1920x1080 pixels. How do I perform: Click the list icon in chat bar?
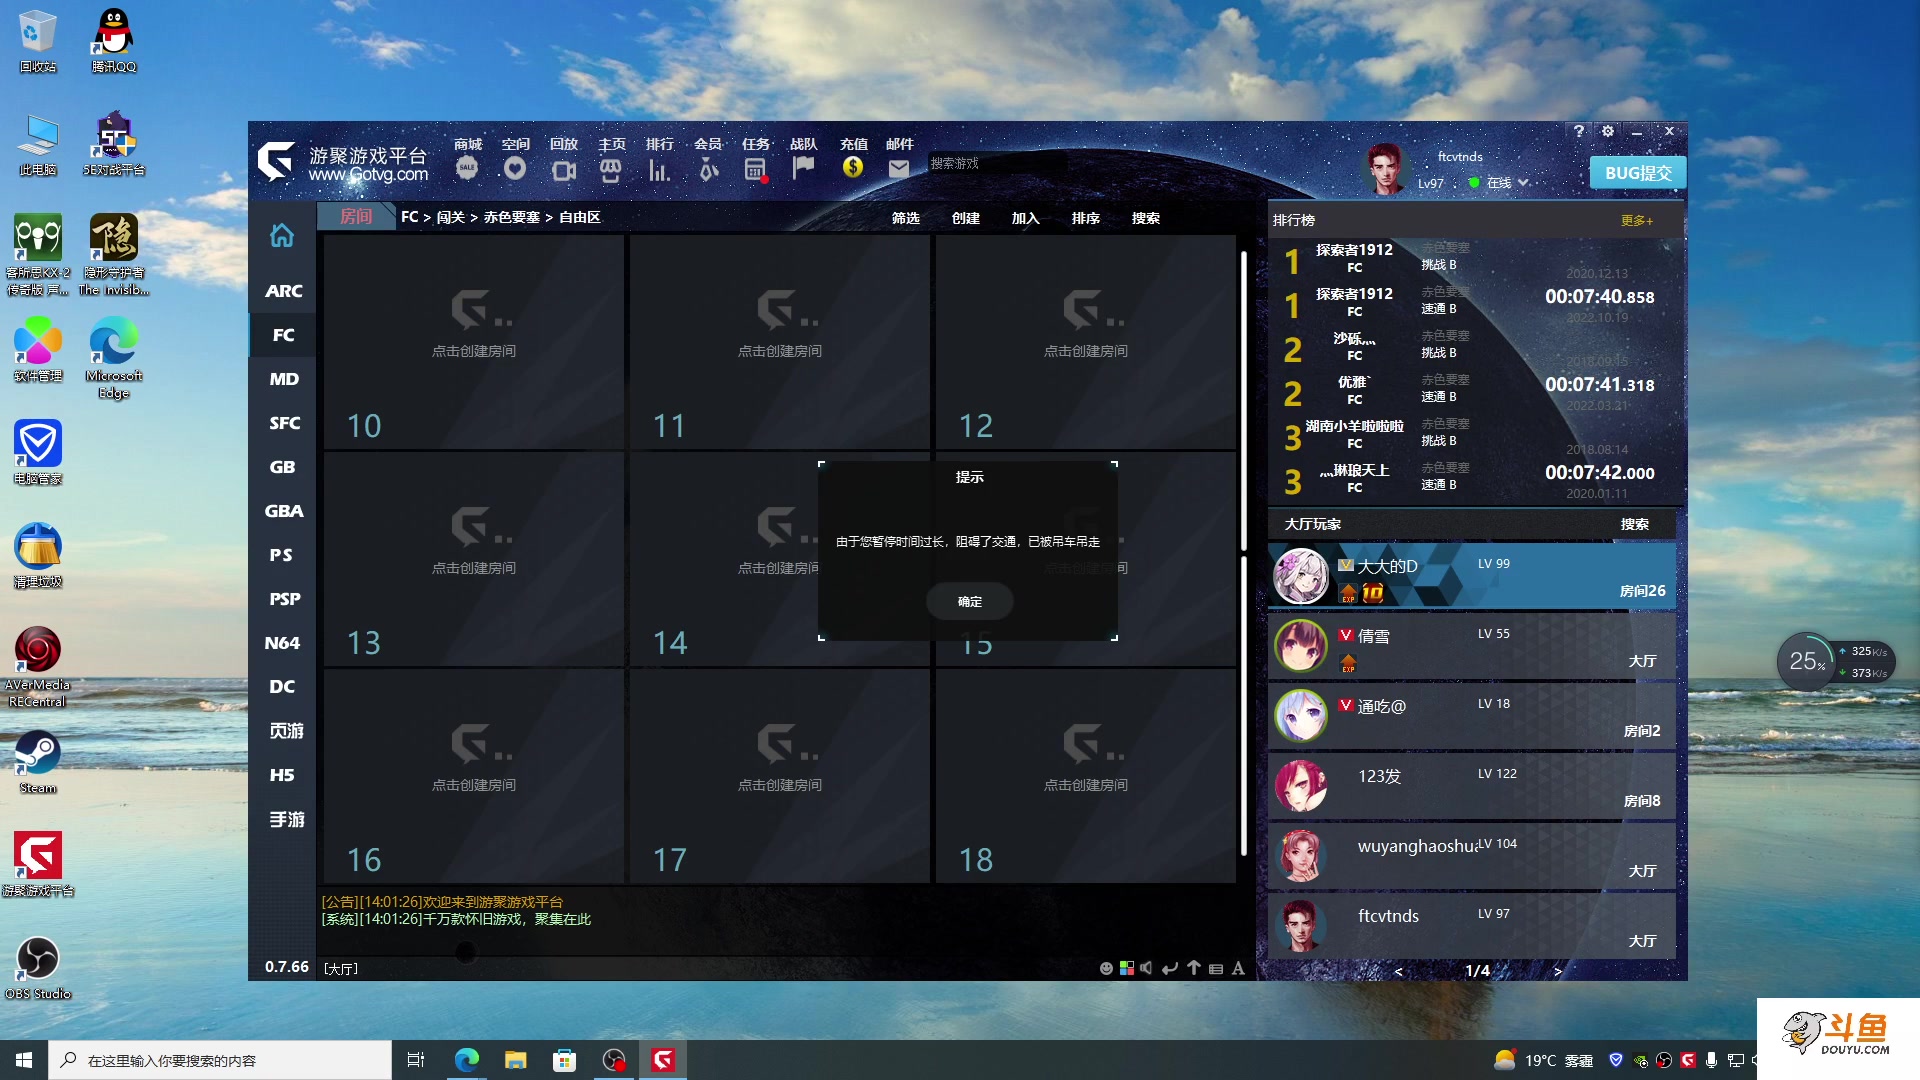click(1216, 969)
